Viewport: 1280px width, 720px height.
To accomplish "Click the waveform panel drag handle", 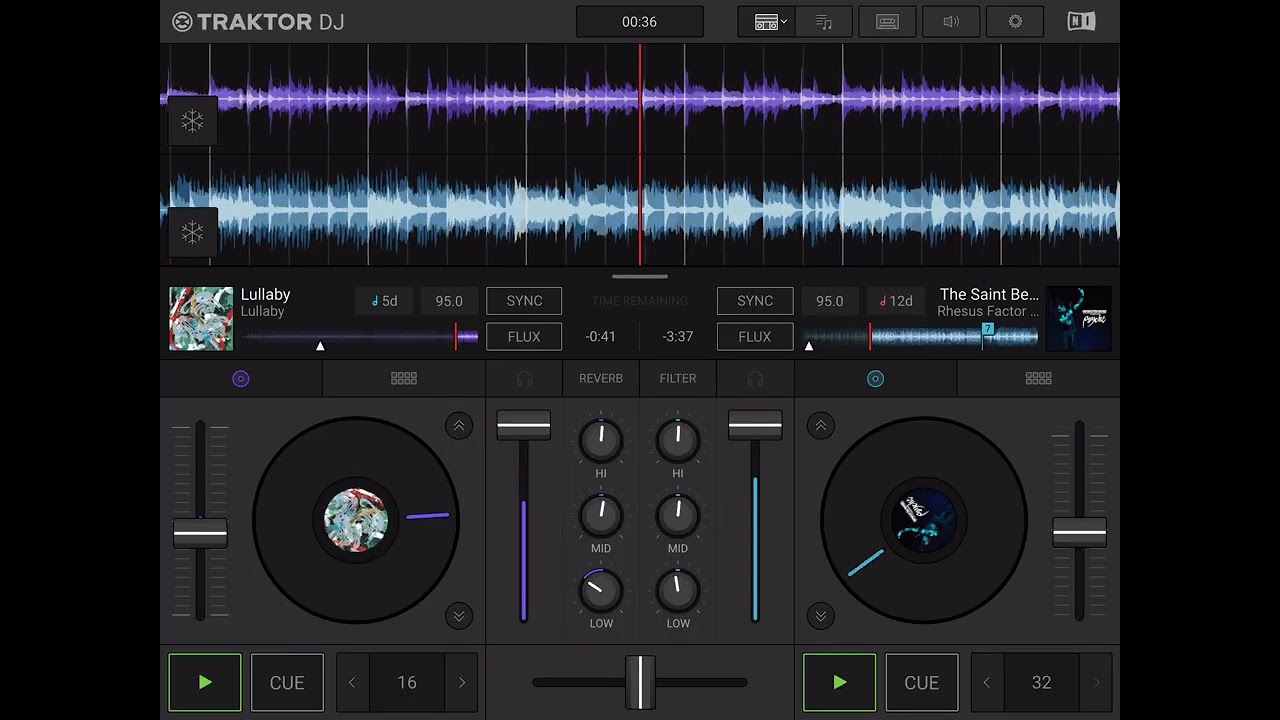I will 640,276.
